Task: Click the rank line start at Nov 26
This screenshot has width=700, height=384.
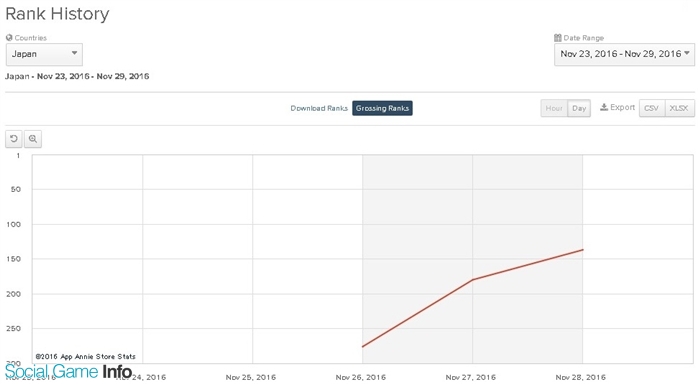Action: 362,346
